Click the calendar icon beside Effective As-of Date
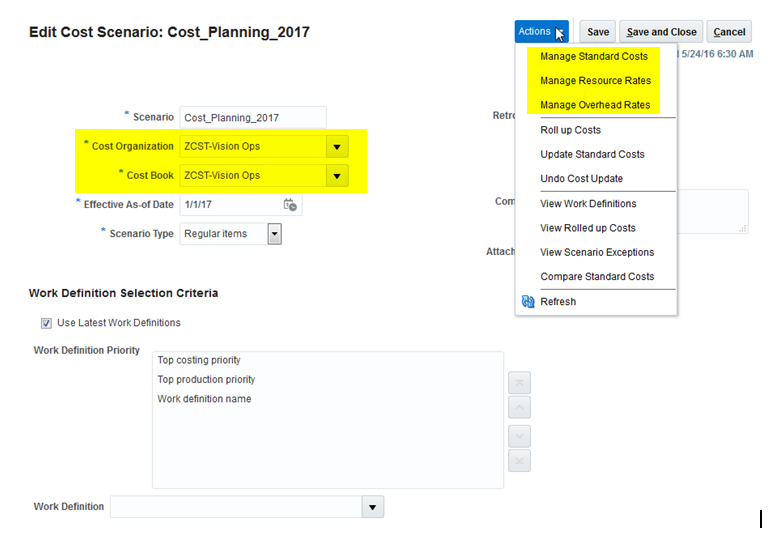The height and width of the screenshot is (538, 774). point(290,205)
